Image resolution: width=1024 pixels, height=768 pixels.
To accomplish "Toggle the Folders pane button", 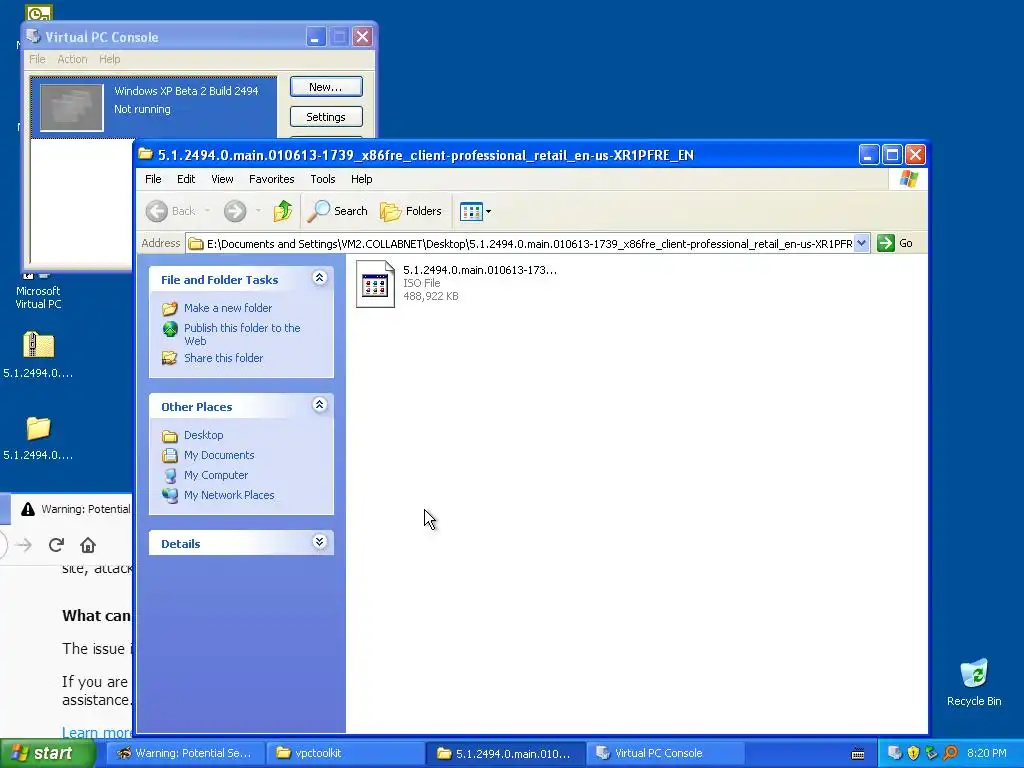I will tap(411, 211).
